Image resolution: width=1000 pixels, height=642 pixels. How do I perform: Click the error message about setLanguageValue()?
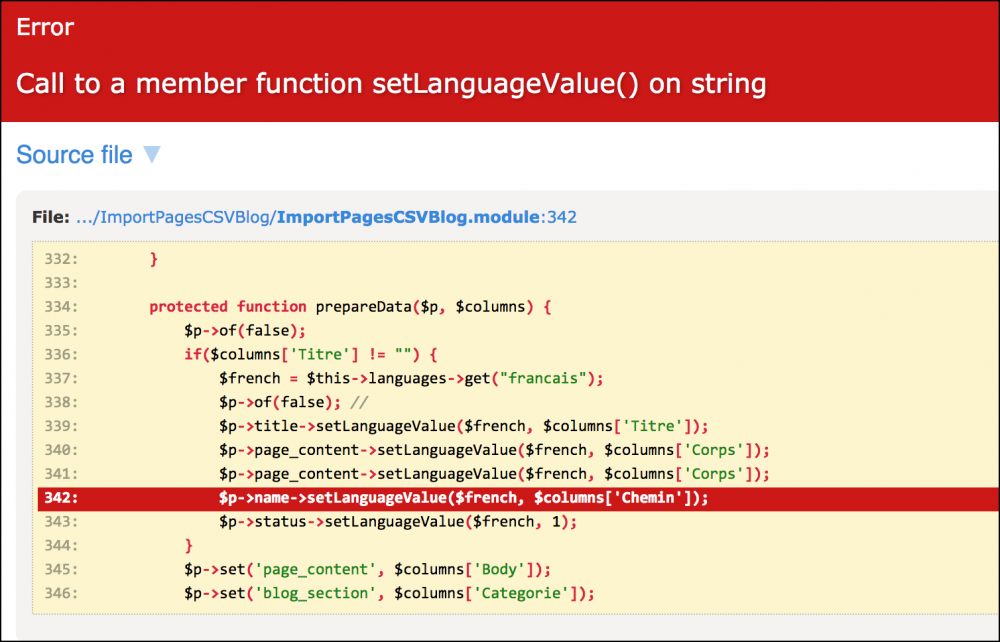391,83
